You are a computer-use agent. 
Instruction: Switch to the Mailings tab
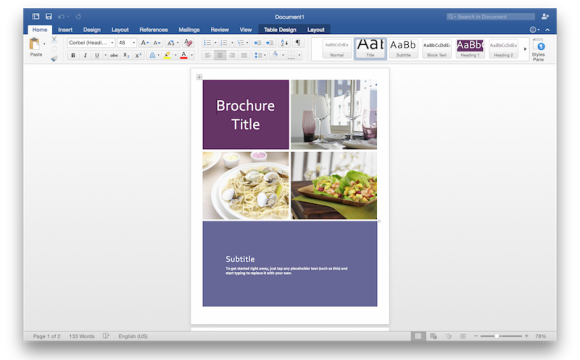click(x=189, y=30)
